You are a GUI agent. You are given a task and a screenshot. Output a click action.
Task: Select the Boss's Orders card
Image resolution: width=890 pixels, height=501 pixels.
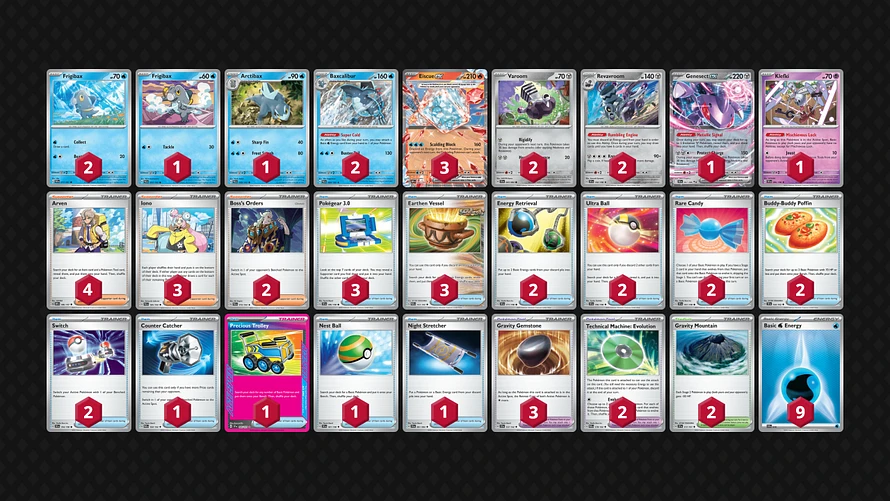[267, 251]
